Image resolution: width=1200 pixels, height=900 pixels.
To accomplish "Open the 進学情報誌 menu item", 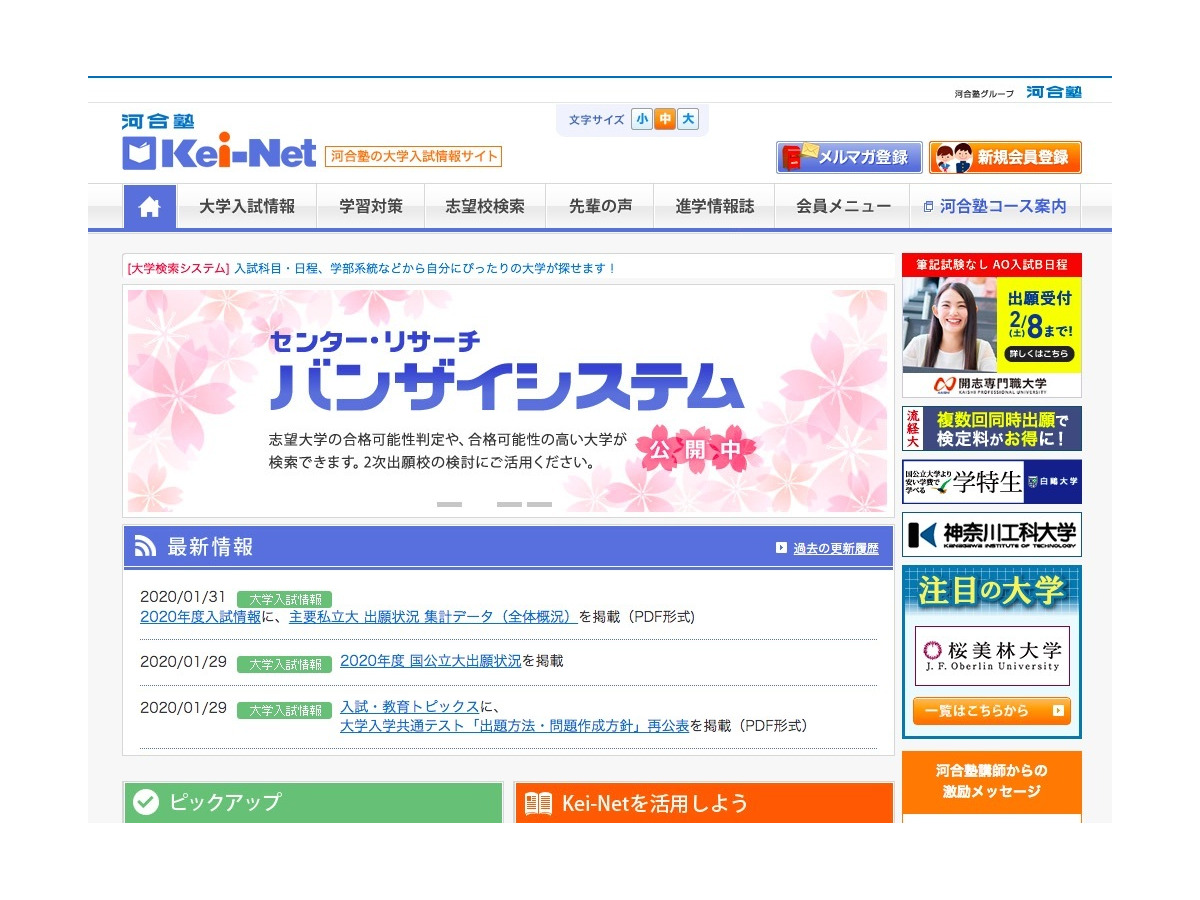I will [714, 207].
